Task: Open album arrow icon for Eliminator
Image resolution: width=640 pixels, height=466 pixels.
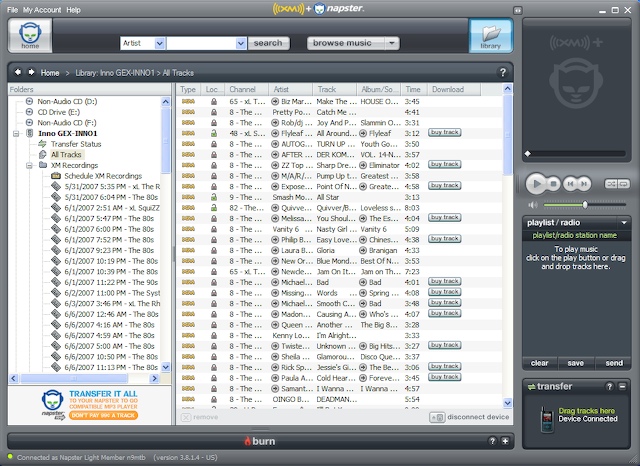Action: coord(363,165)
